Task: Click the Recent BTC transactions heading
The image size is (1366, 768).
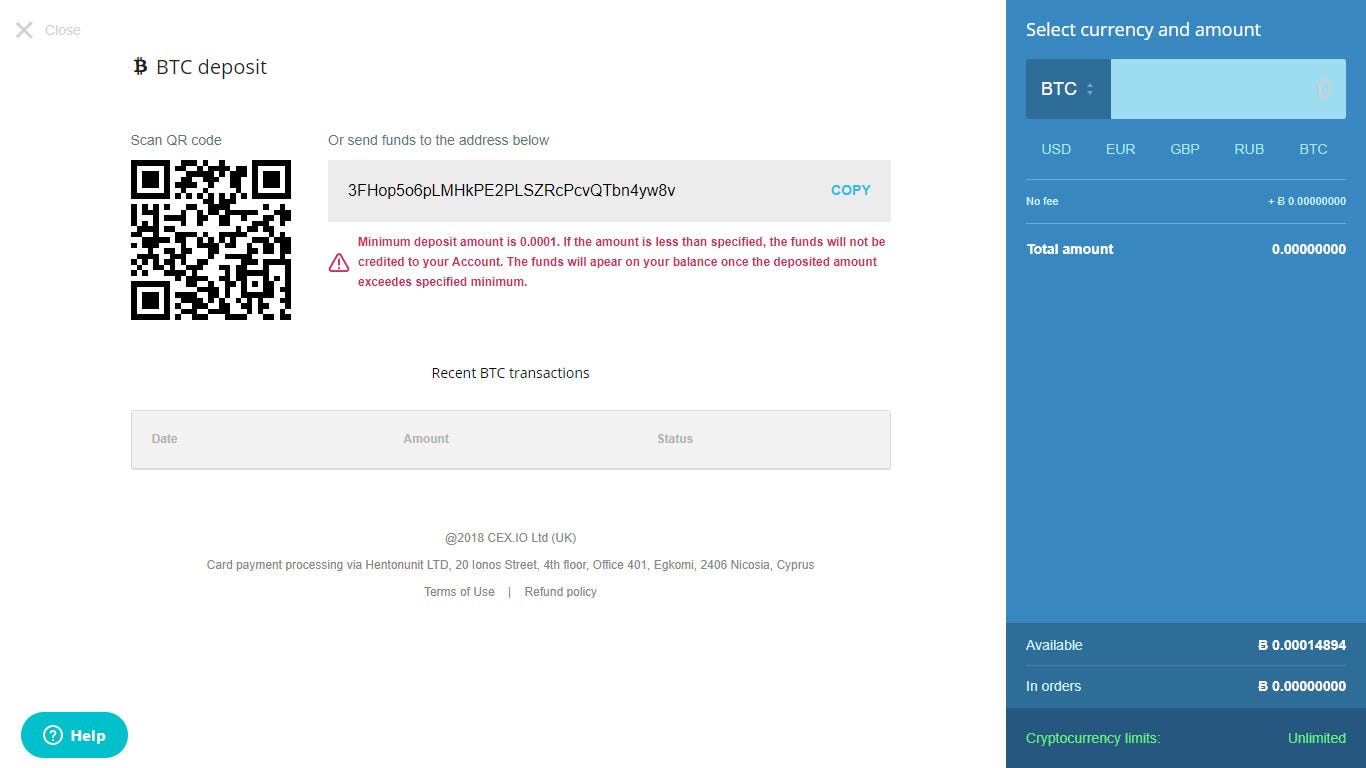Action: tap(510, 373)
